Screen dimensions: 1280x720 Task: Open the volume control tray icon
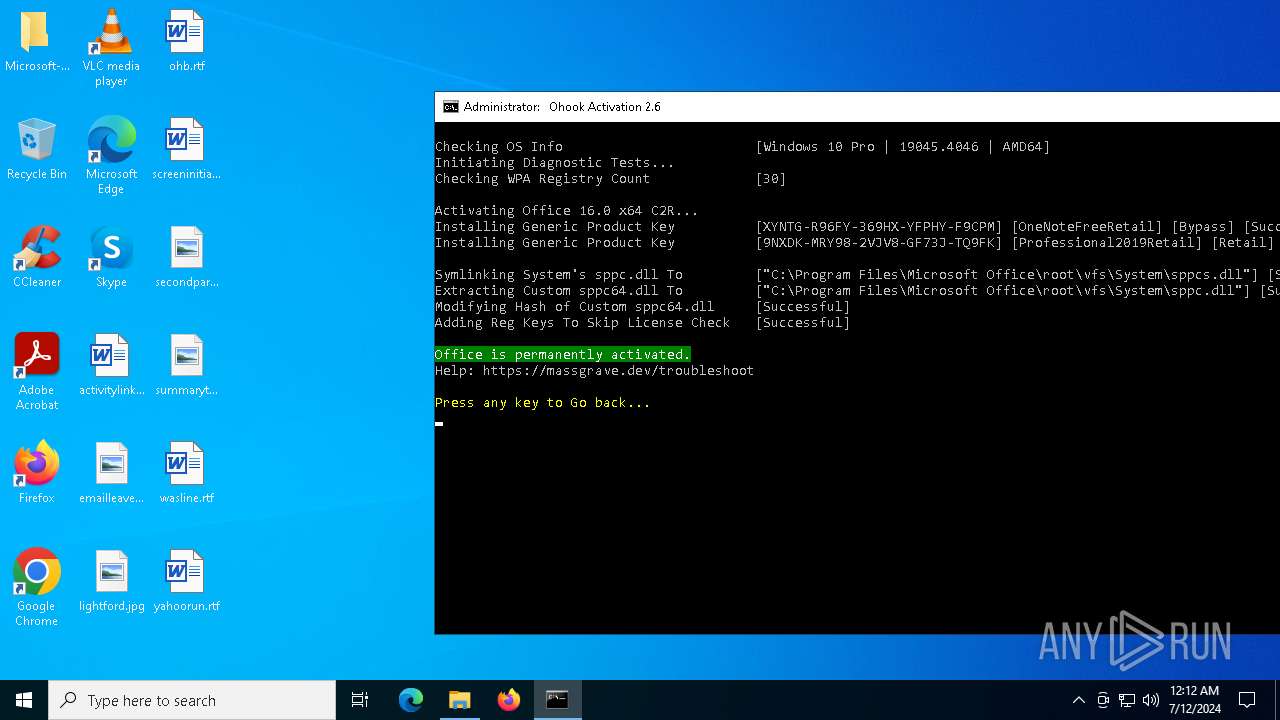pos(1151,700)
